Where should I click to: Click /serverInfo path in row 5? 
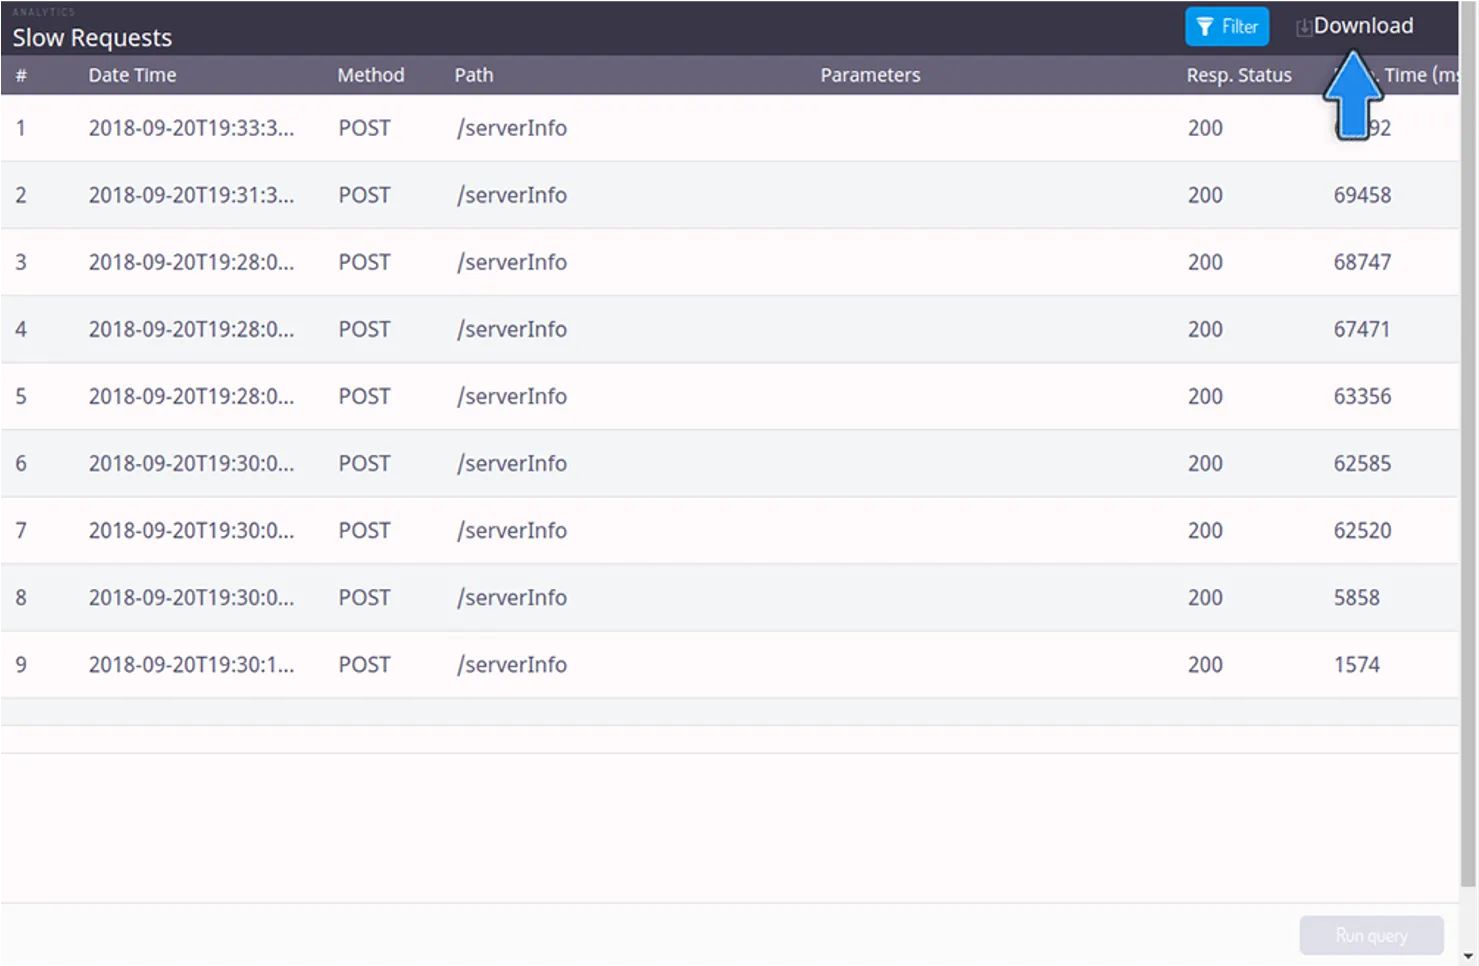(511, 396)
